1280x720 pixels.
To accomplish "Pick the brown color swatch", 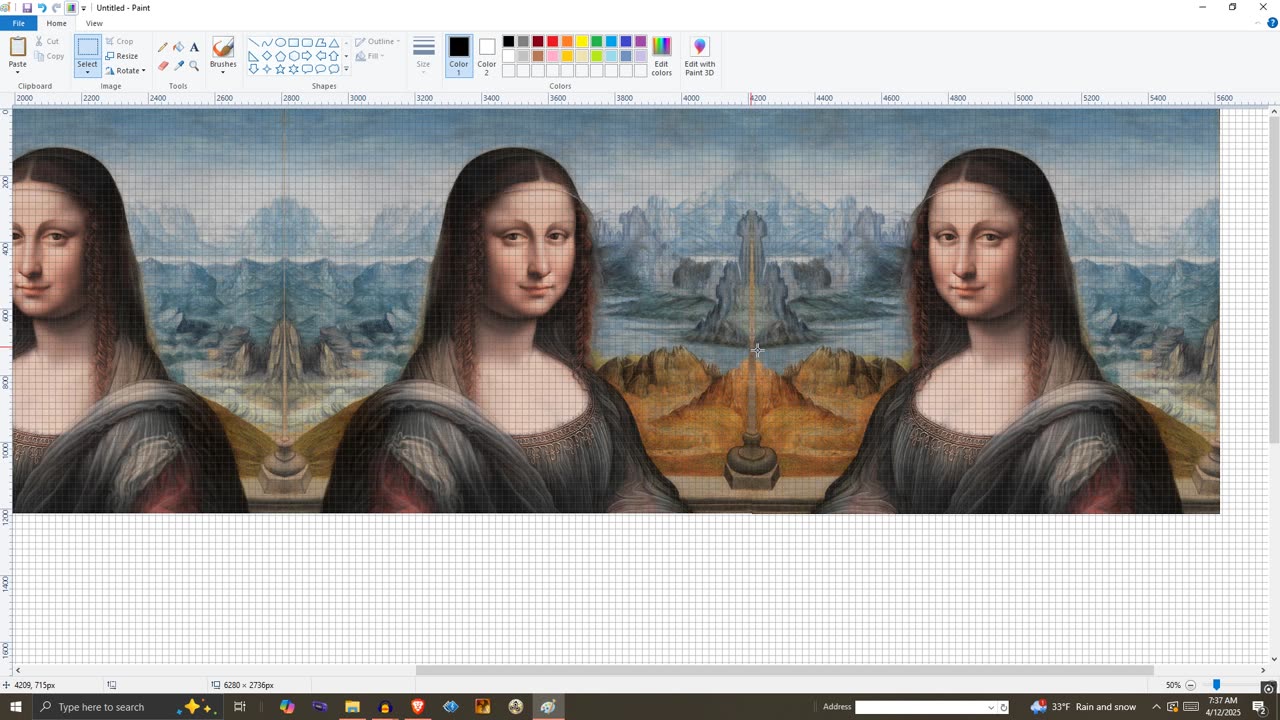I will 538,56.
